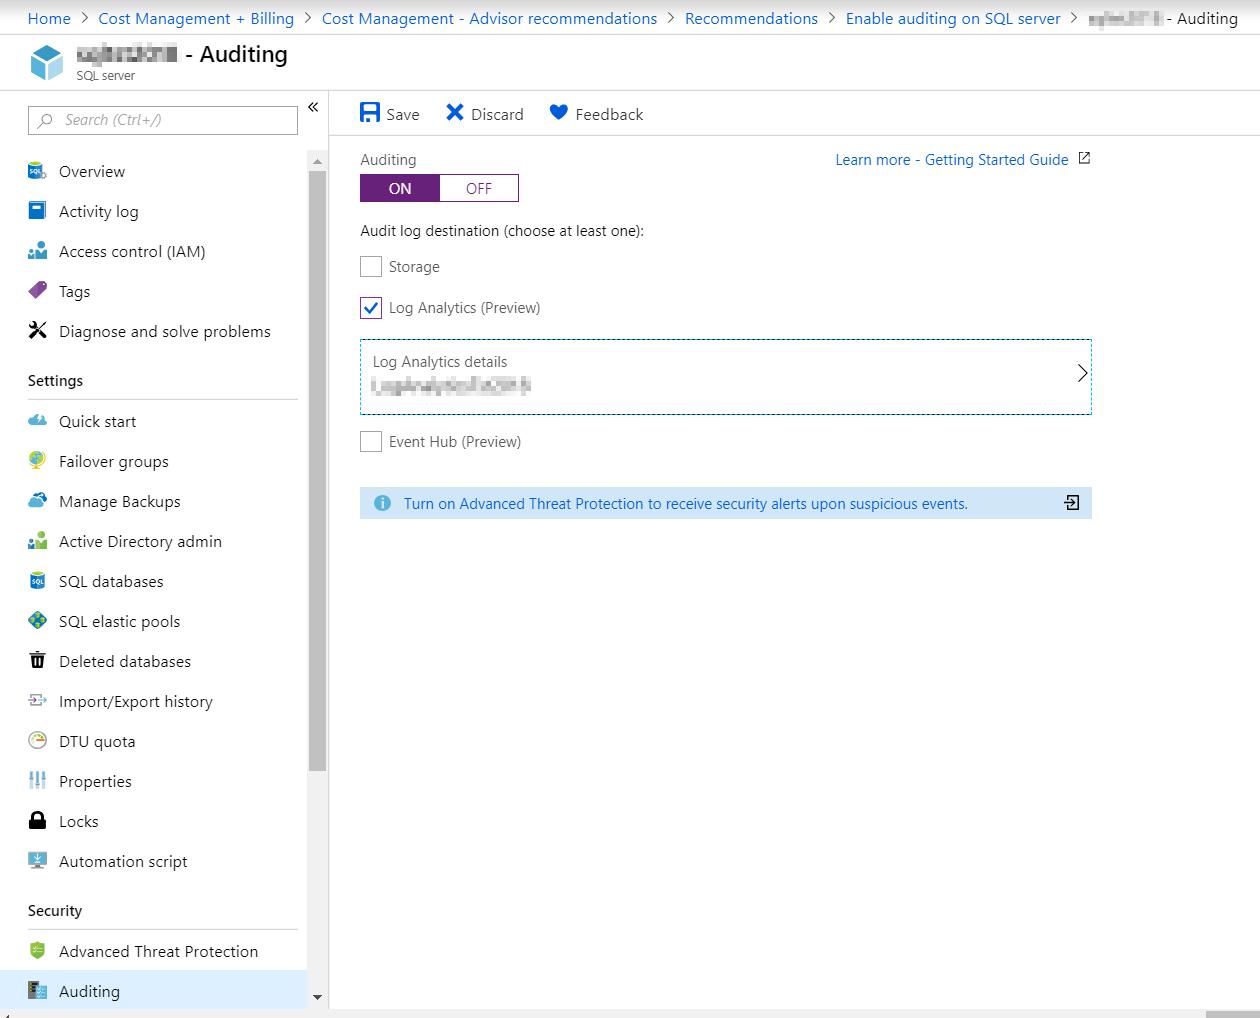Click the Activity log icon
This screenshot has width=1260, height=1018.
point(37,211)
